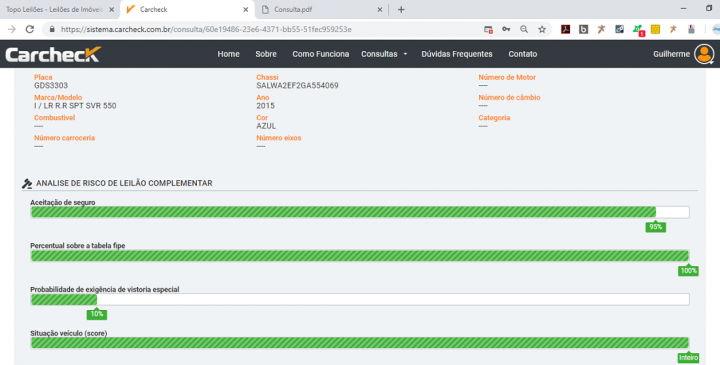Click the 95% badge

[655, 227]
